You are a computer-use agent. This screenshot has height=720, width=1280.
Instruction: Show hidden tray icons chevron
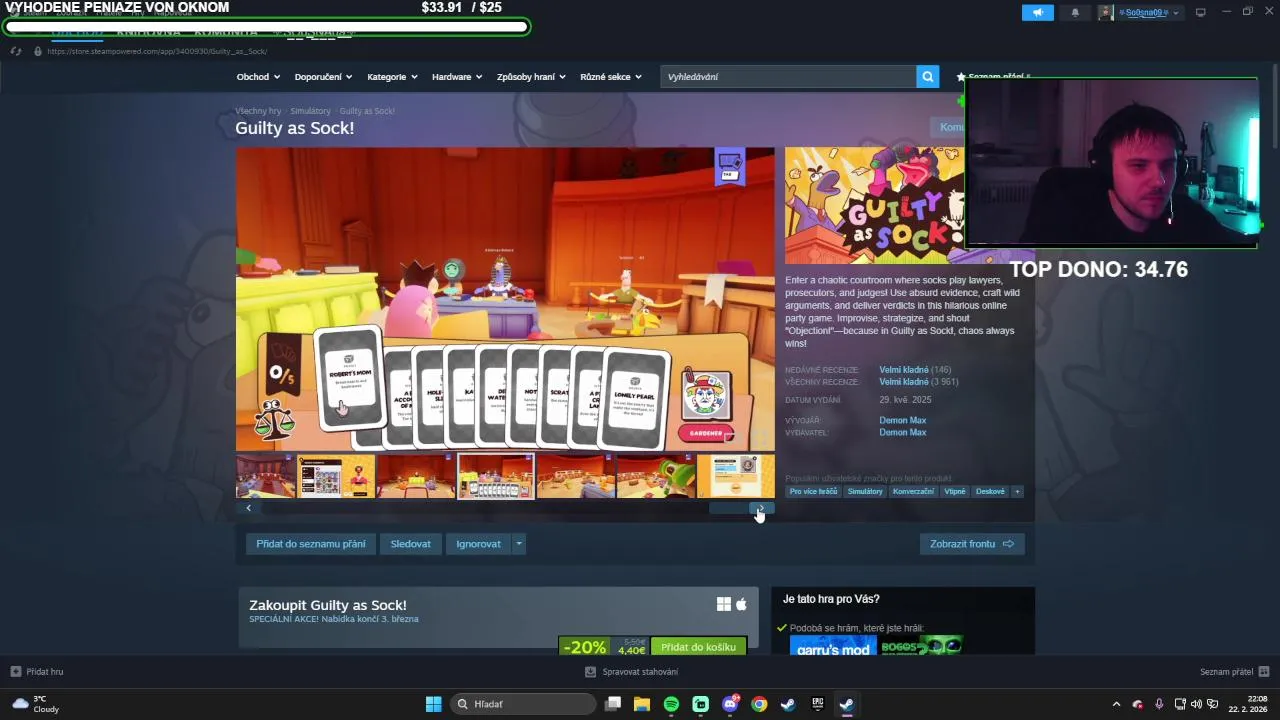1116,704
